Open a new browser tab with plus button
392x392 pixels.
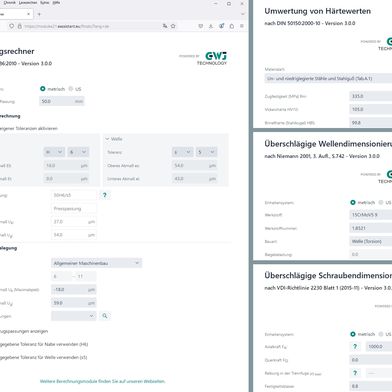(39, 14)
